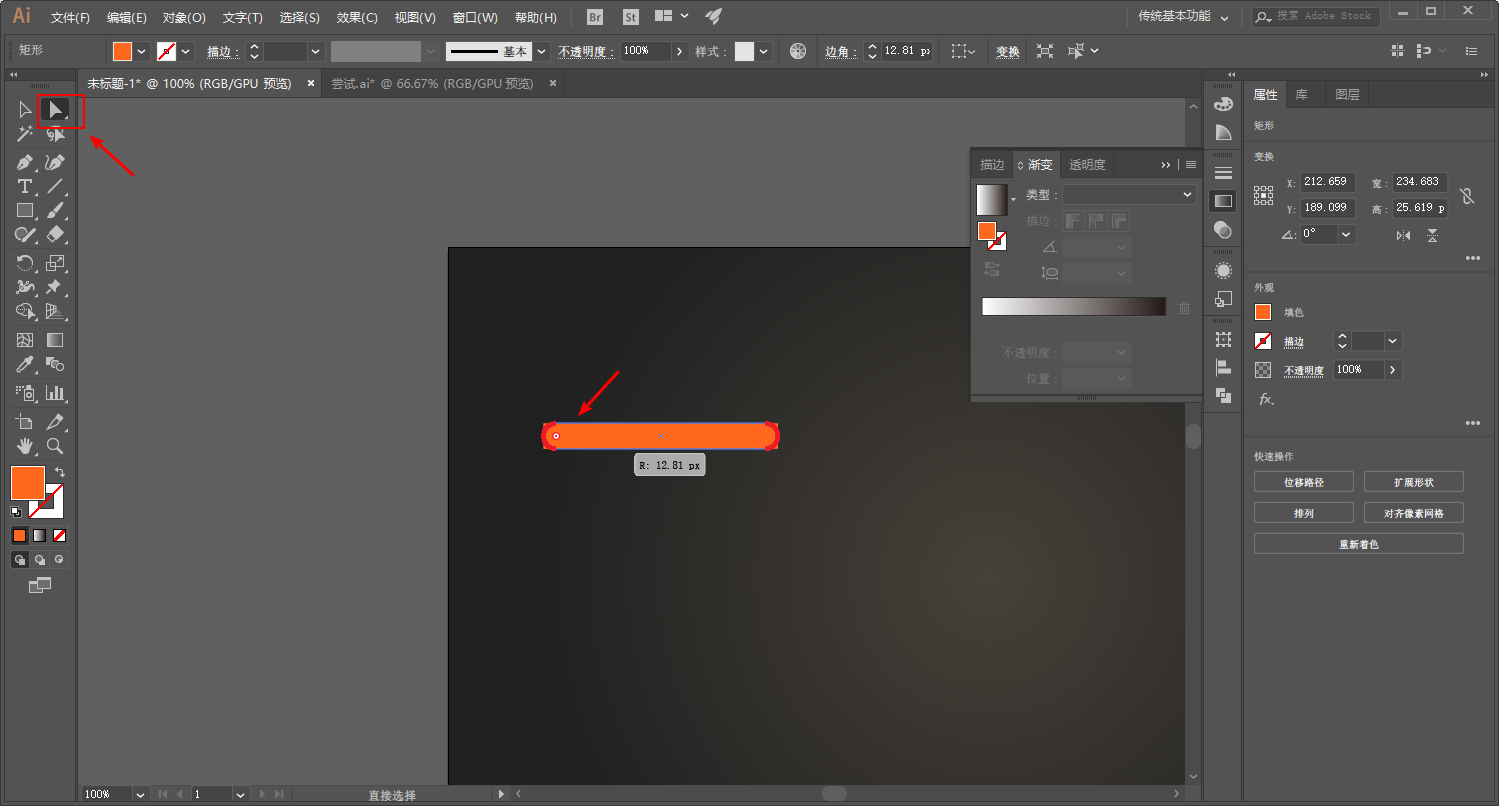Open Bridge via the Br icon
This screenshot has width=1499, height=806.
[x=596, y=17]
